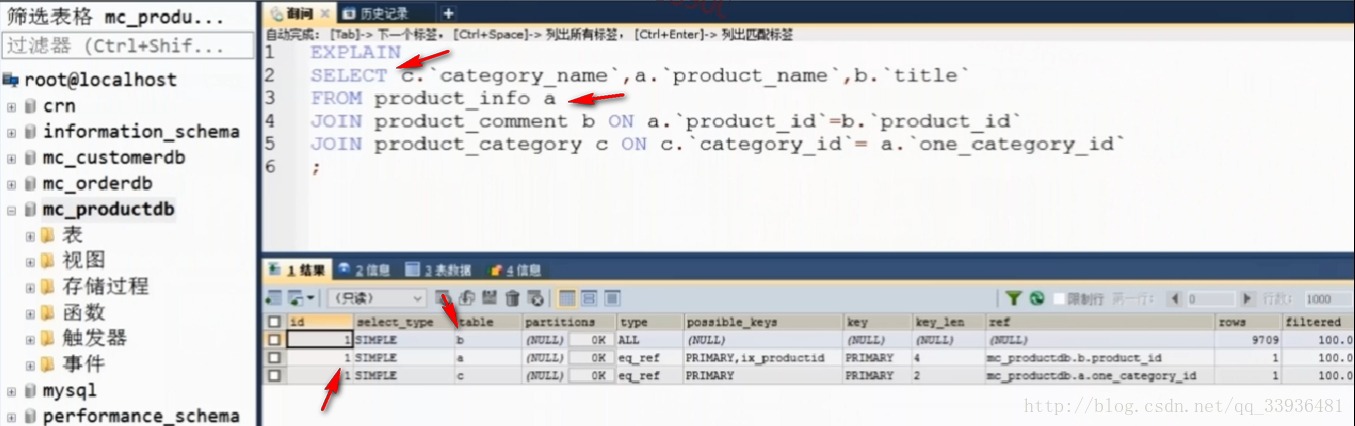Click the save changes icon
1355x426 pixels.
point(489,298)
